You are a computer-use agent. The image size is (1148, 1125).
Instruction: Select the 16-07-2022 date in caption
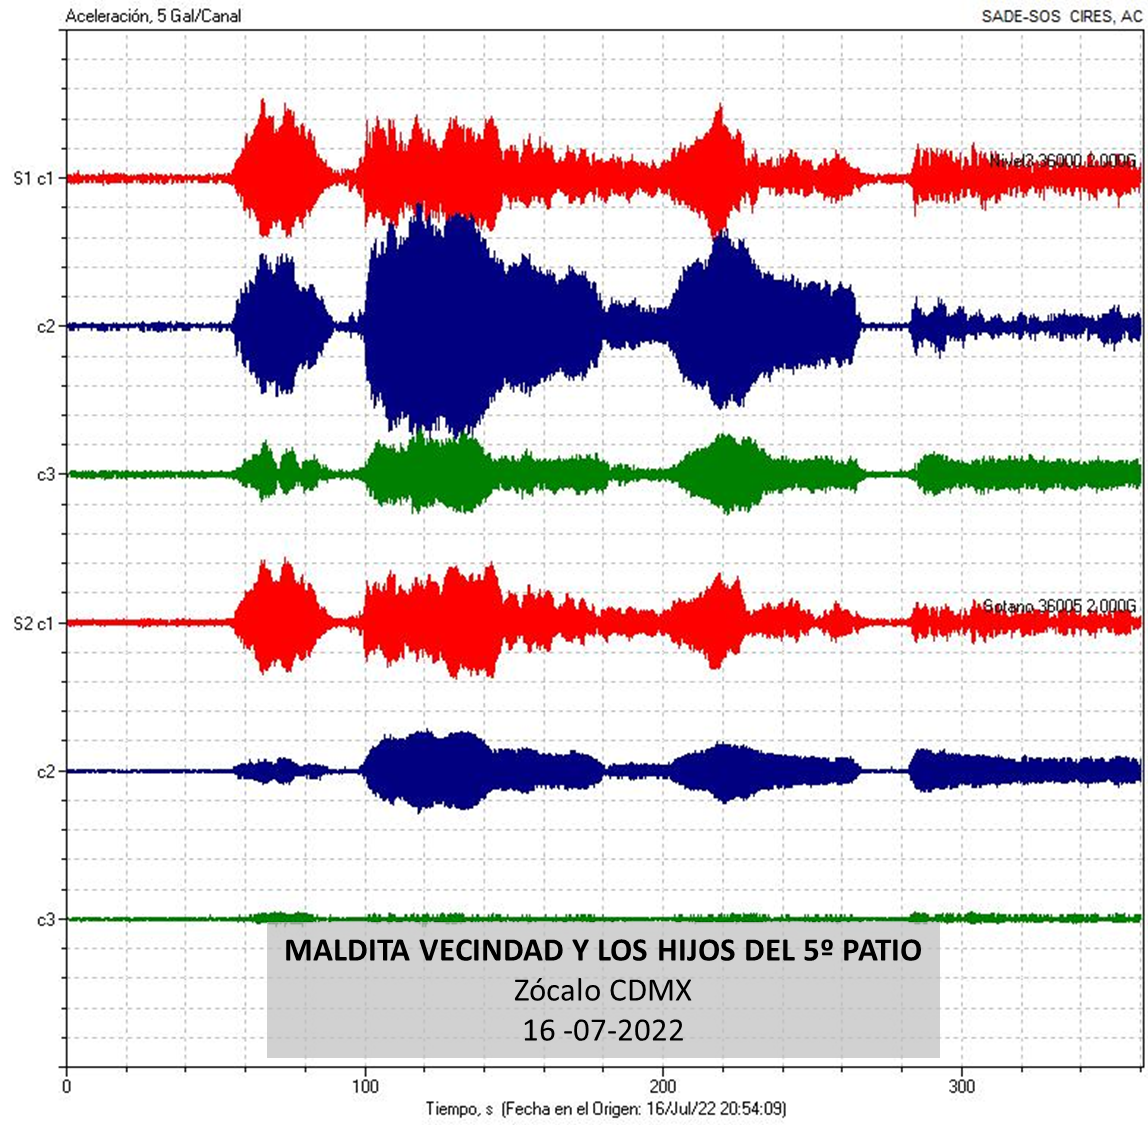tap(602, 1030)
